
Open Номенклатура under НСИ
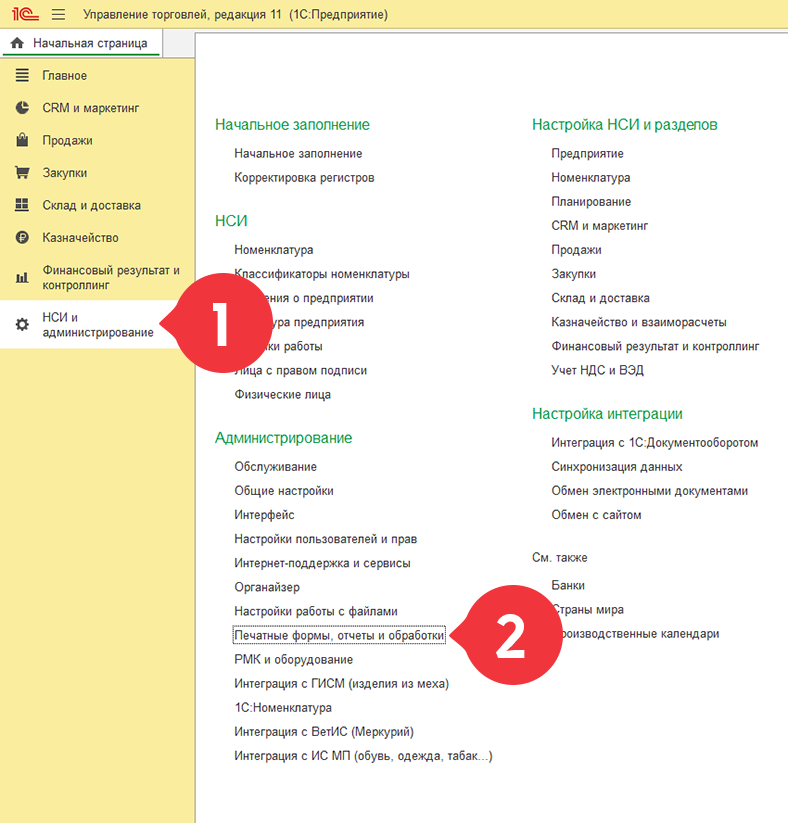tap(274, 250)
